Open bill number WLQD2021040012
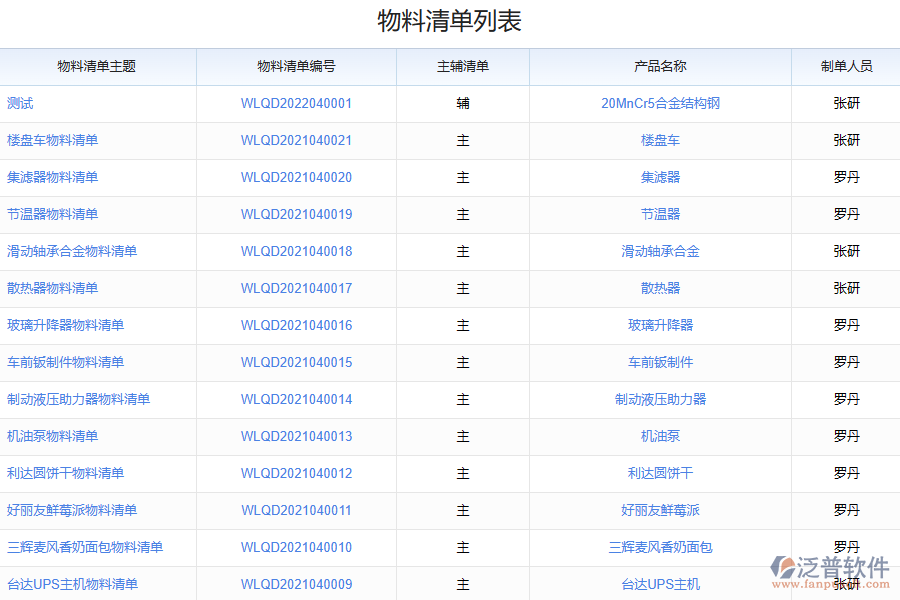The image size is (900, 600). pos(296,473)
